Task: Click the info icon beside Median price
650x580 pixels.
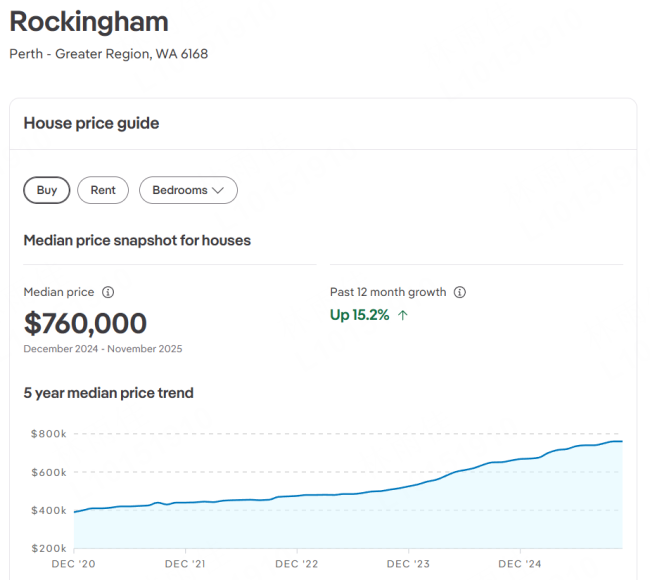Action: pos(108,293)
